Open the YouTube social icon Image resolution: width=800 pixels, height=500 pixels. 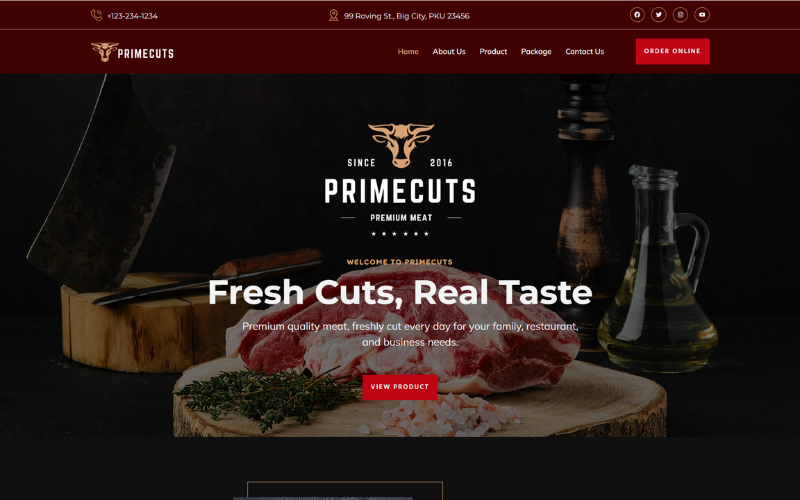(x=702, y=15)
